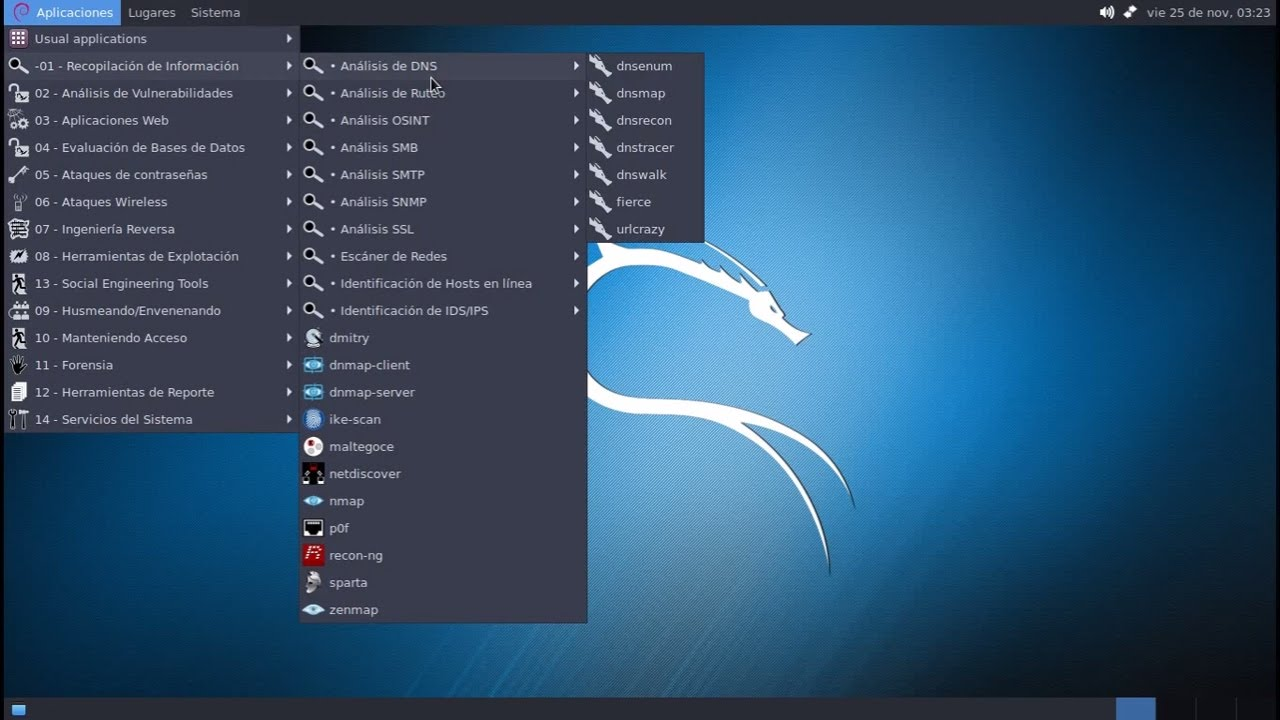Click the show desktop button in bottom panel
The height and width of the screenshot is (720, 1280).
click(x=18, y=710)
